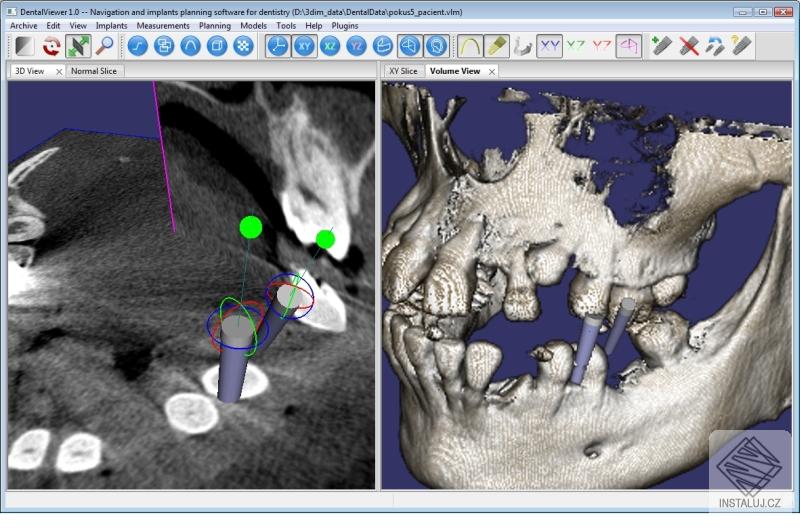
Task: Toggle the blue 3D axes view button
Action: point(278,46)
